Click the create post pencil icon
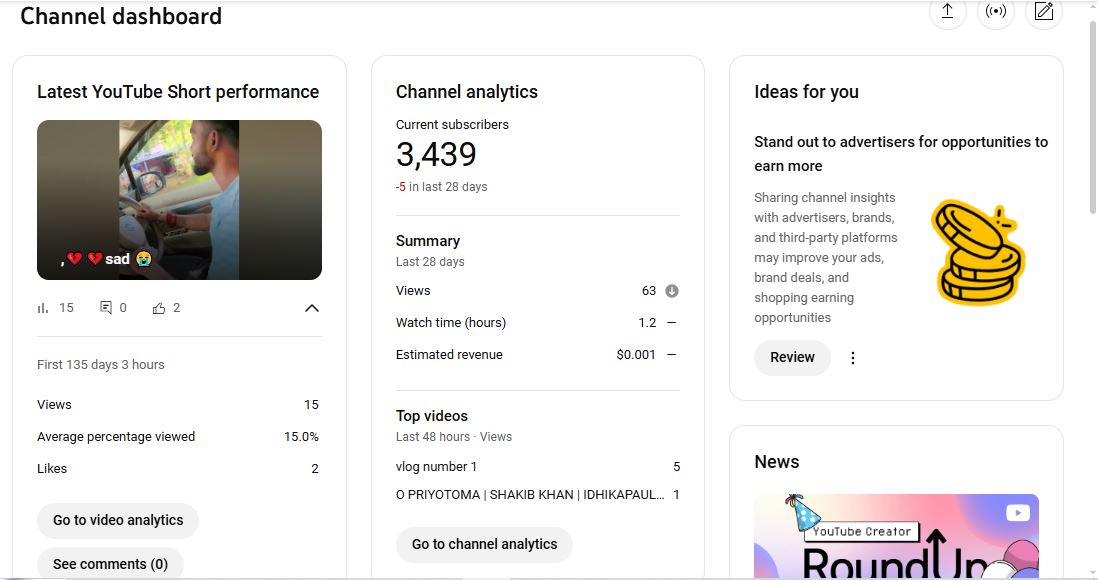 pyautogui.click(x=1043, y=11)
